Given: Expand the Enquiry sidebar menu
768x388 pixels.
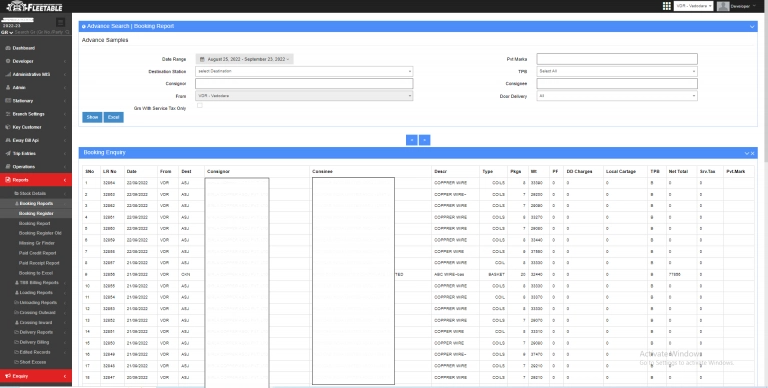Looking at the screenshot, I should coord(36,376).
